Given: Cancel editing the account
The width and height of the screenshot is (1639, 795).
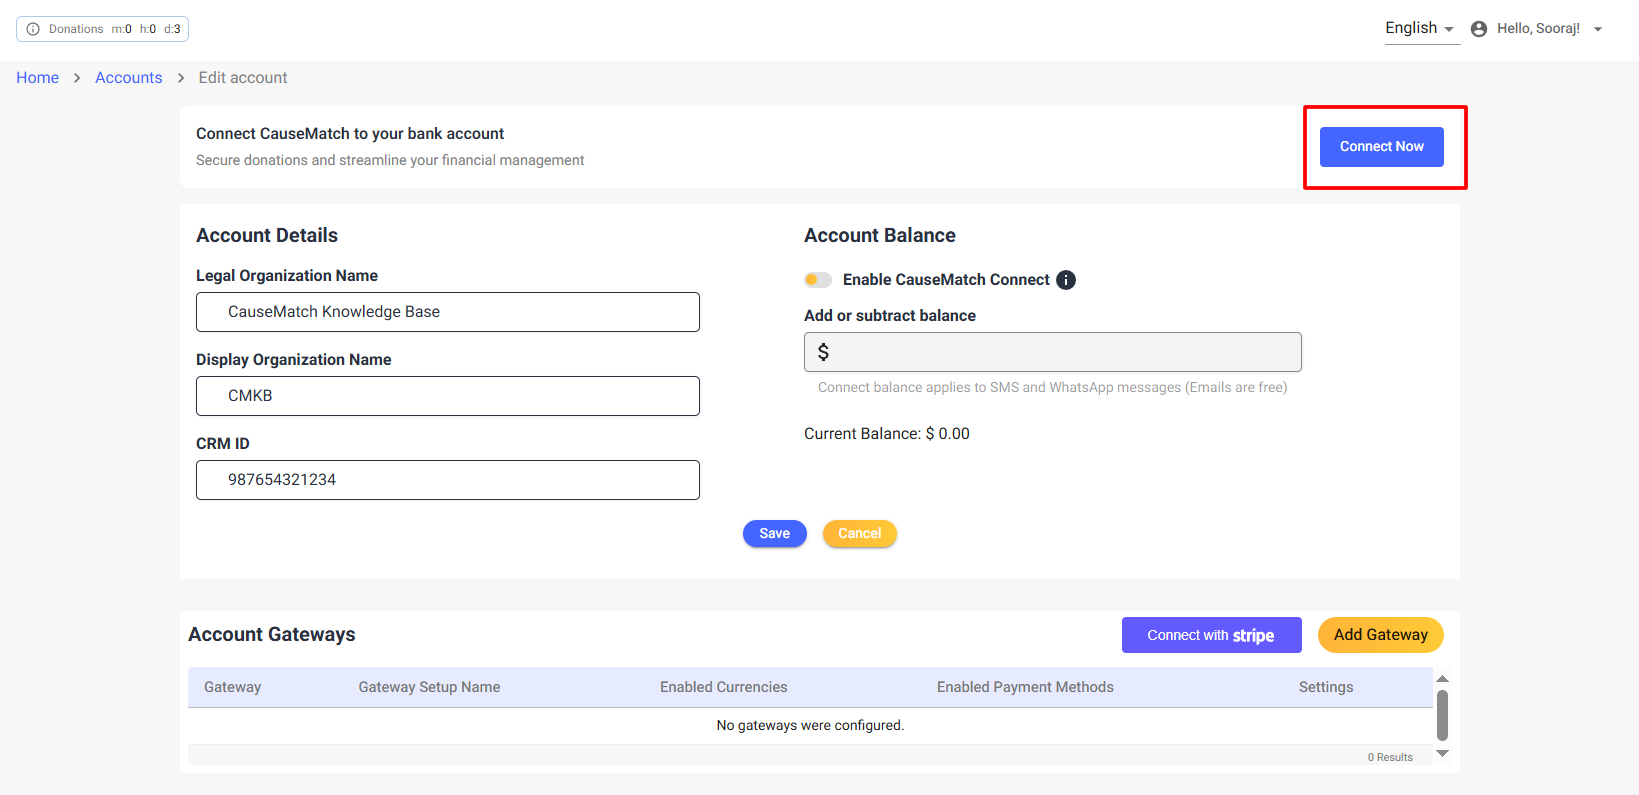Looking at the screenshot, I should click(x=859, y=534).
